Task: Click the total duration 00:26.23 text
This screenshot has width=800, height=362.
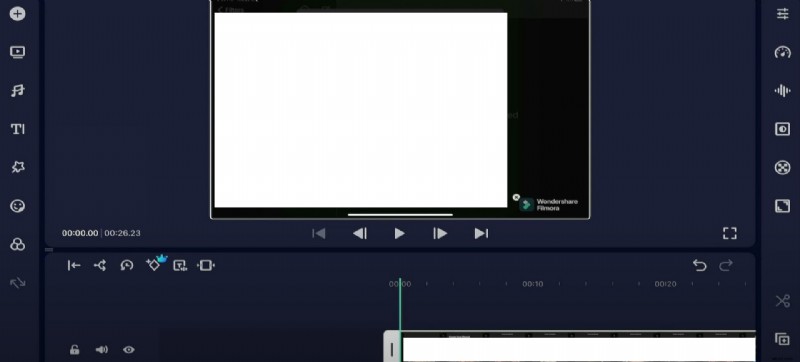Action: coord(122,233)
